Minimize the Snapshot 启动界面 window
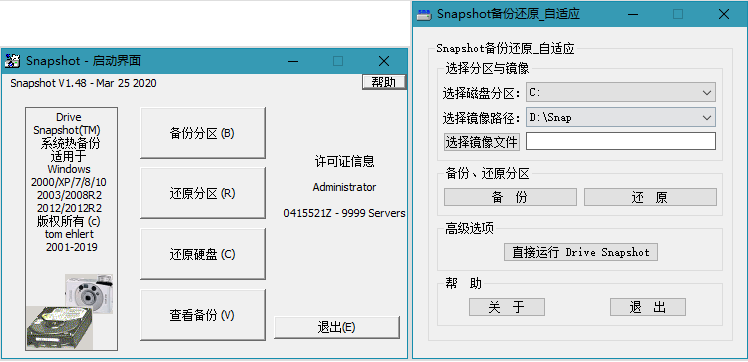Screen dimensions: 748x362 [293, 61]
